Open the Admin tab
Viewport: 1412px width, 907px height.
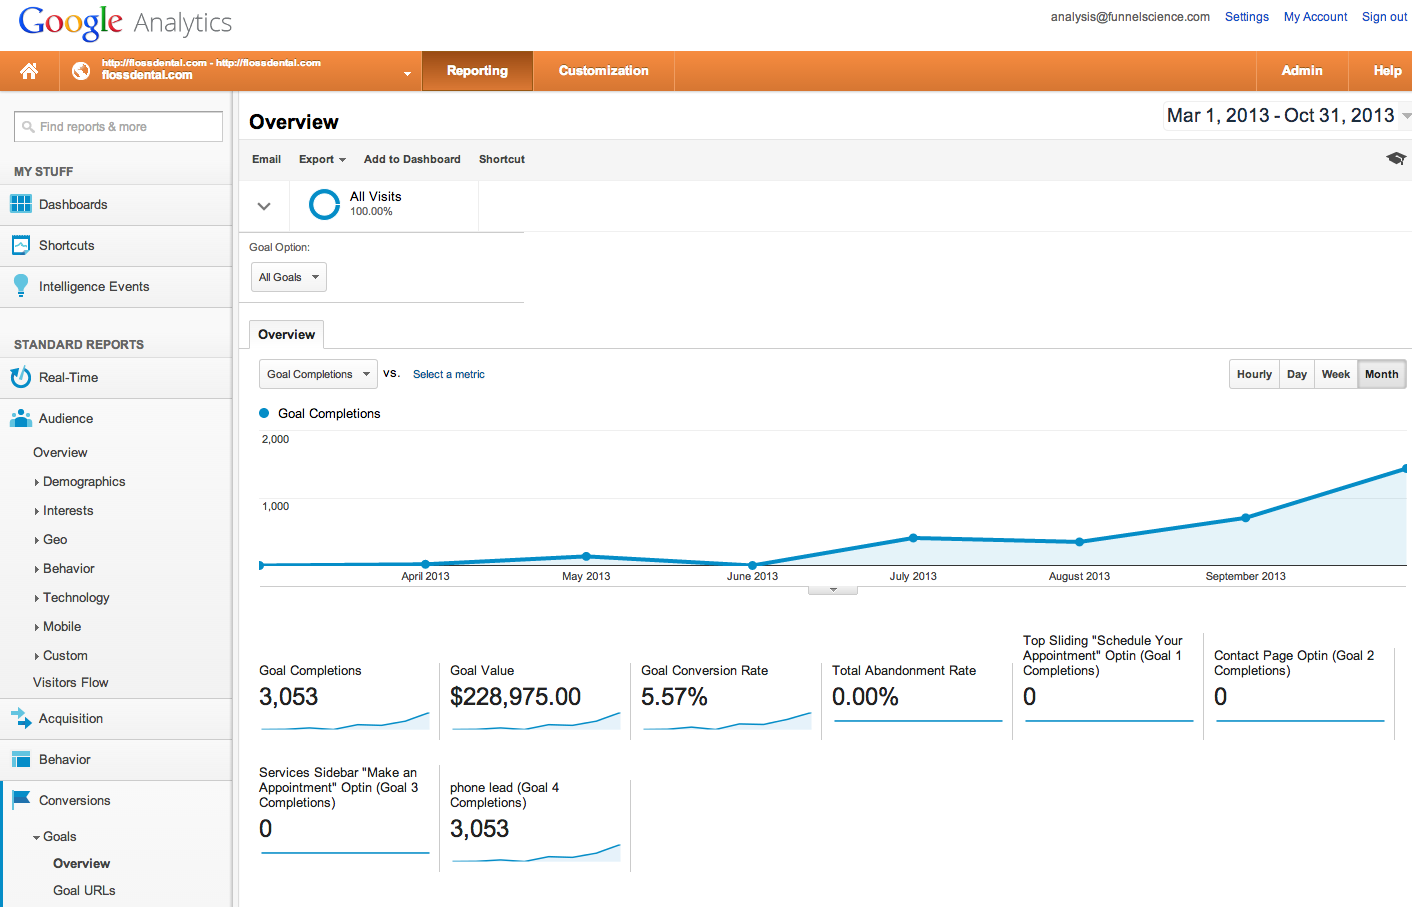pyautogui.click(x=1302, y=71)
